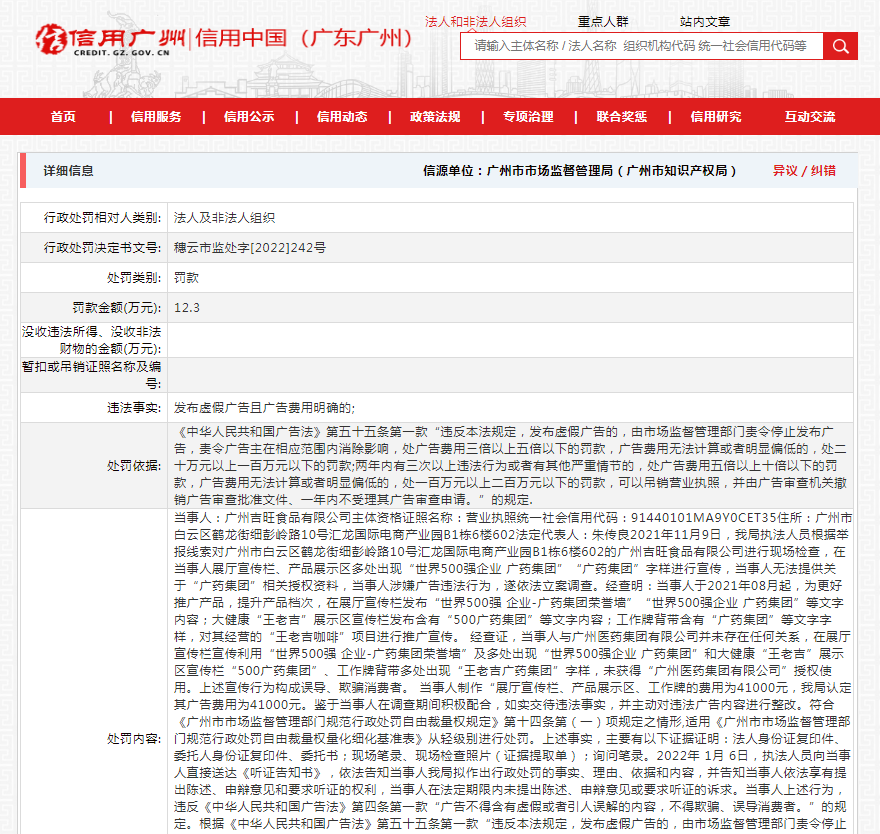Screen dimensions: 880x834
Task: Click the 处罚内容 paragraph beginning 当事人：广州吉旺食品有限公司
Action: 512,671
